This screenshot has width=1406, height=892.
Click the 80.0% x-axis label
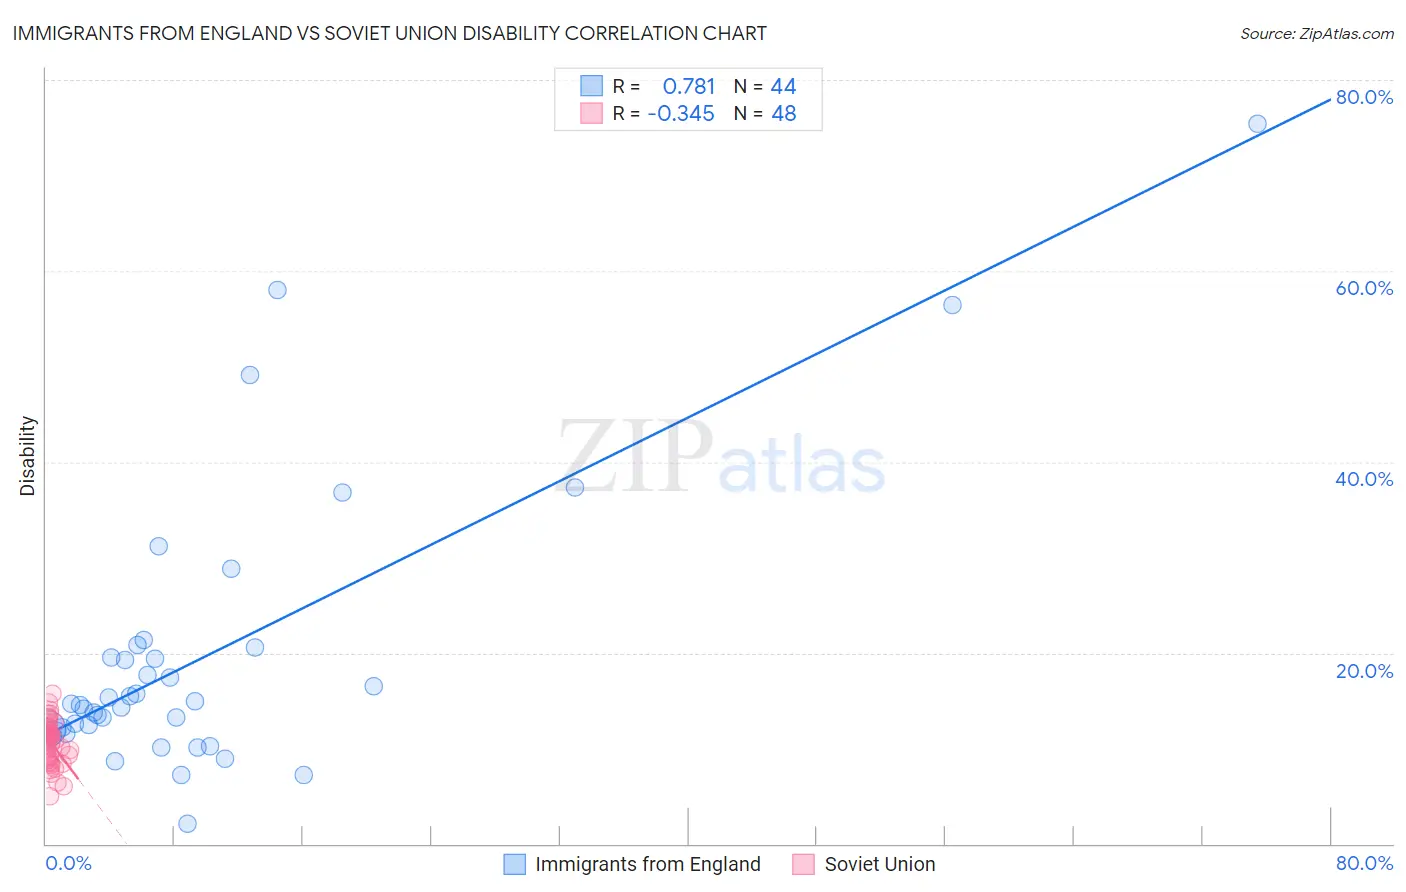[1364, 863]
